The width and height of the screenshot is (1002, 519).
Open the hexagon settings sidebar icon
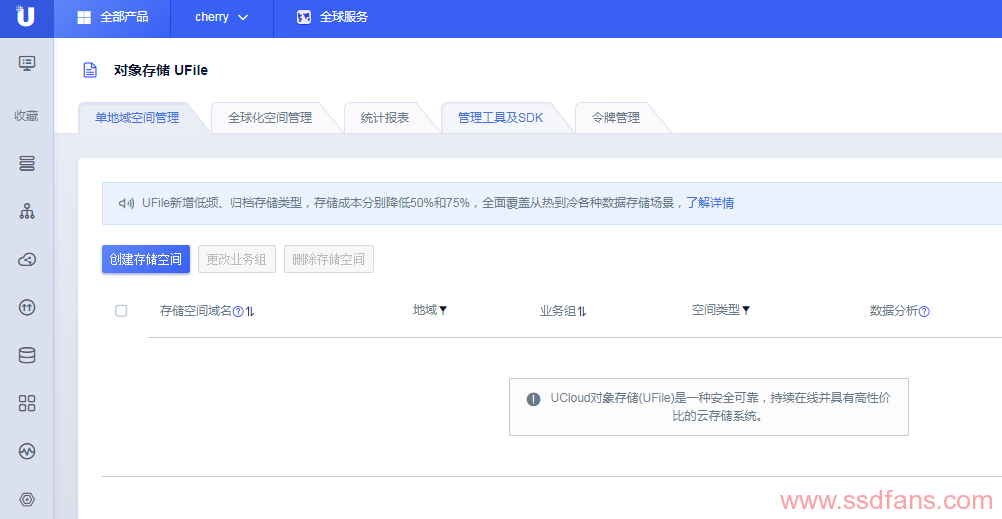(27, 499)
